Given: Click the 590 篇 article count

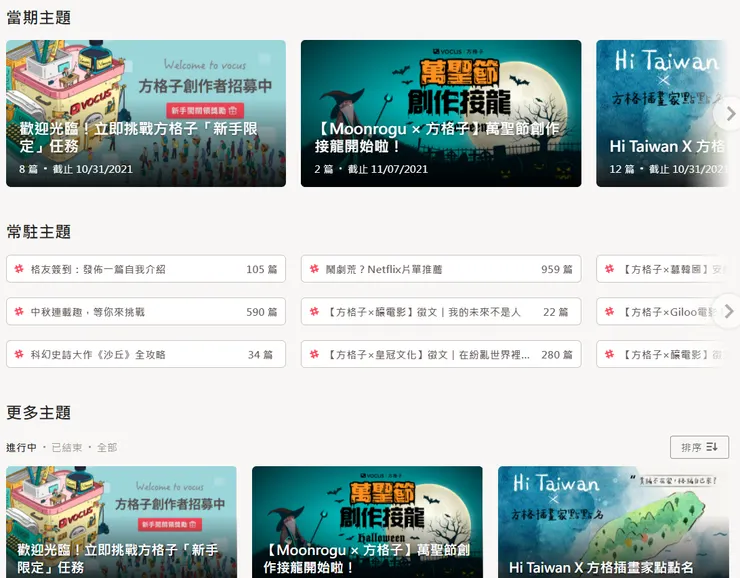Looking at the screenshot, I should pos(261,312).
